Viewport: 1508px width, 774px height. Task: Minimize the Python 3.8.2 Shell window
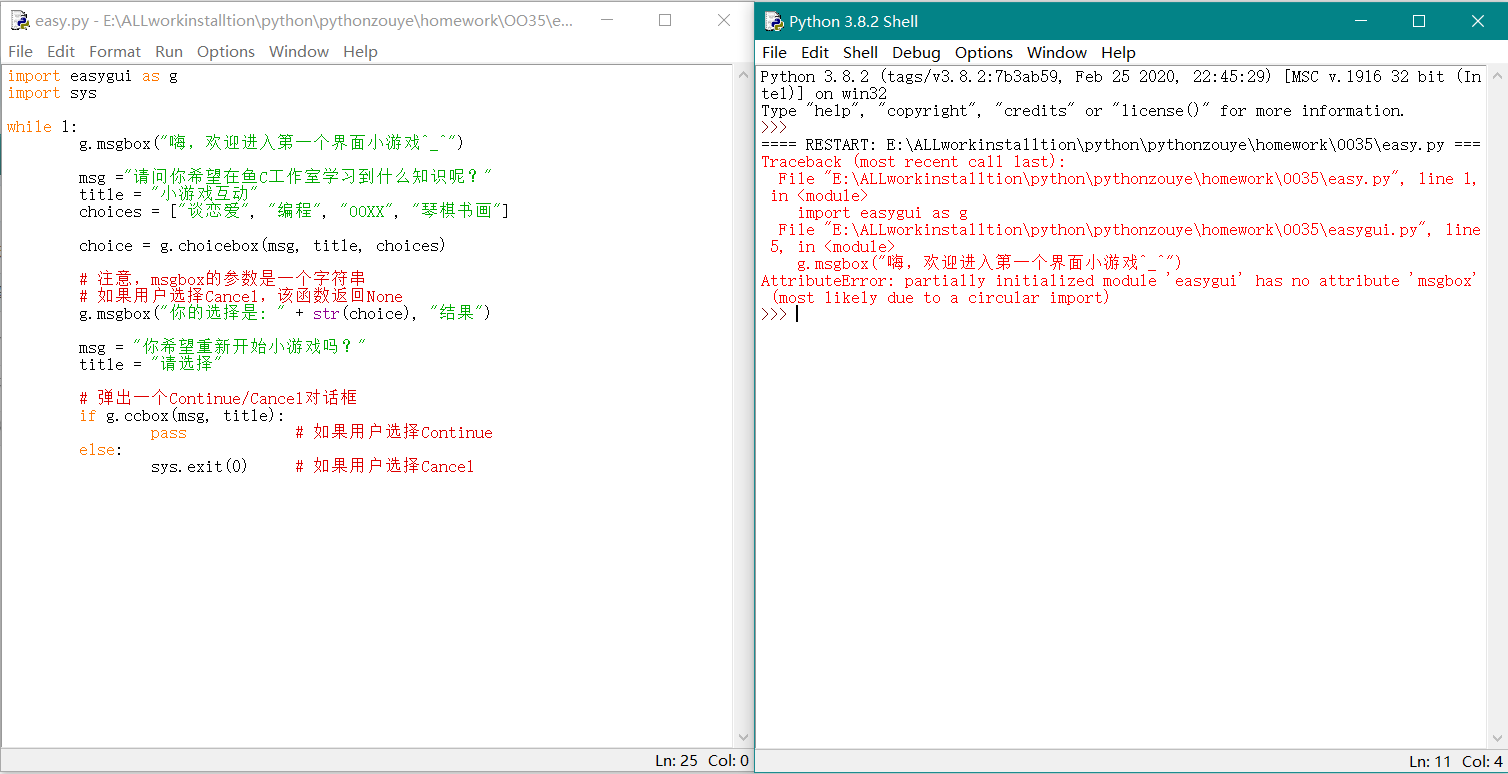click(1360, 21)
